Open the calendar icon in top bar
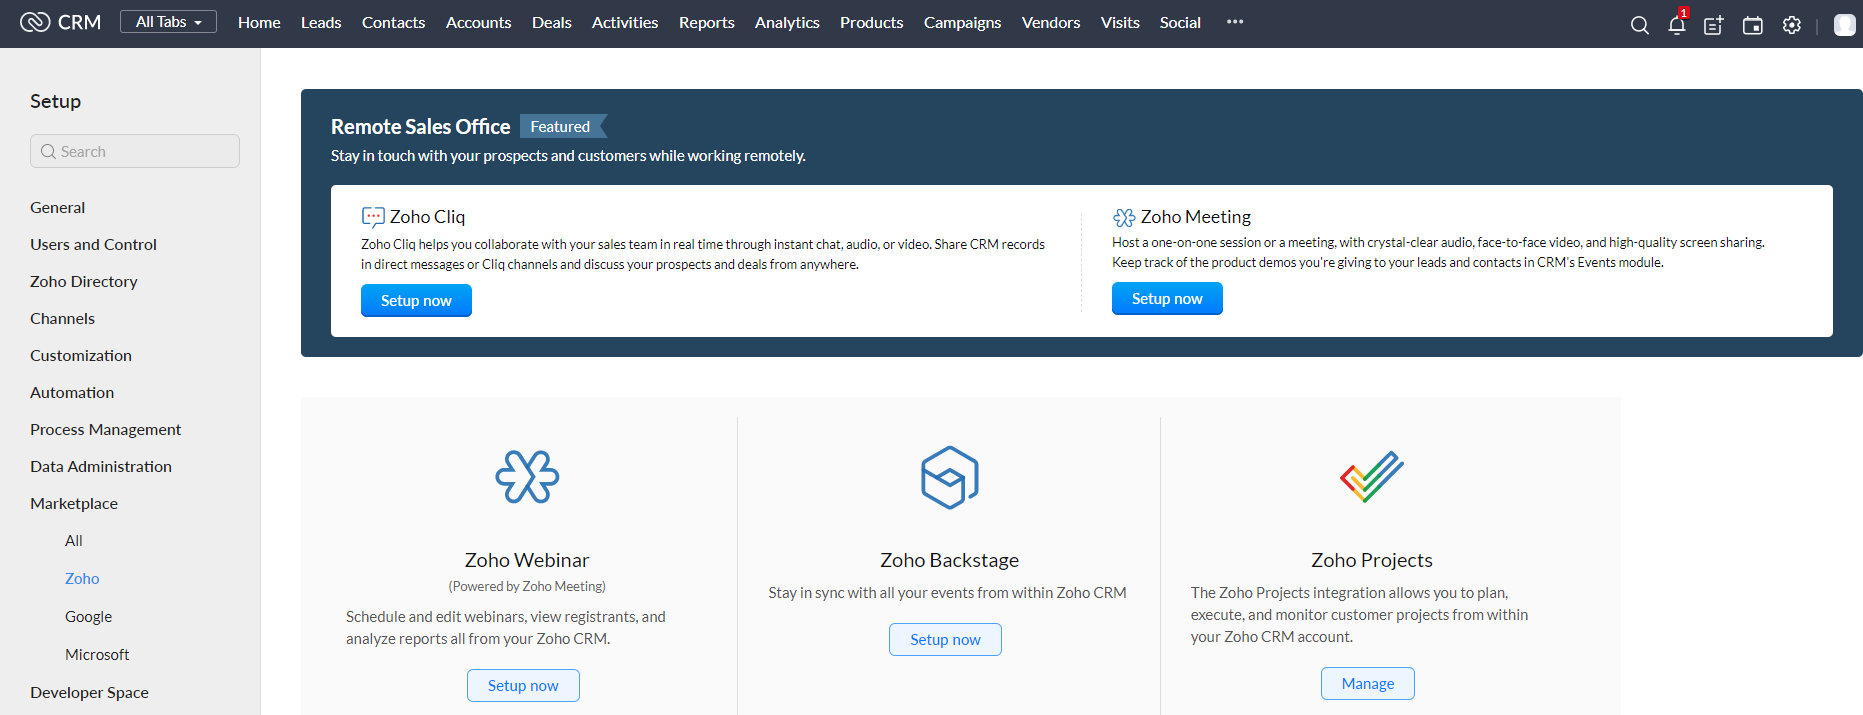The height and width of the screenshot is (715, 1863). click(1752, 25)
